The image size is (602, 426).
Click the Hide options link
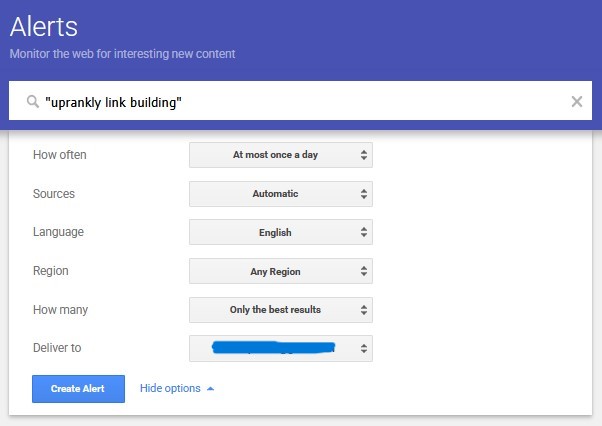[177, 388]
